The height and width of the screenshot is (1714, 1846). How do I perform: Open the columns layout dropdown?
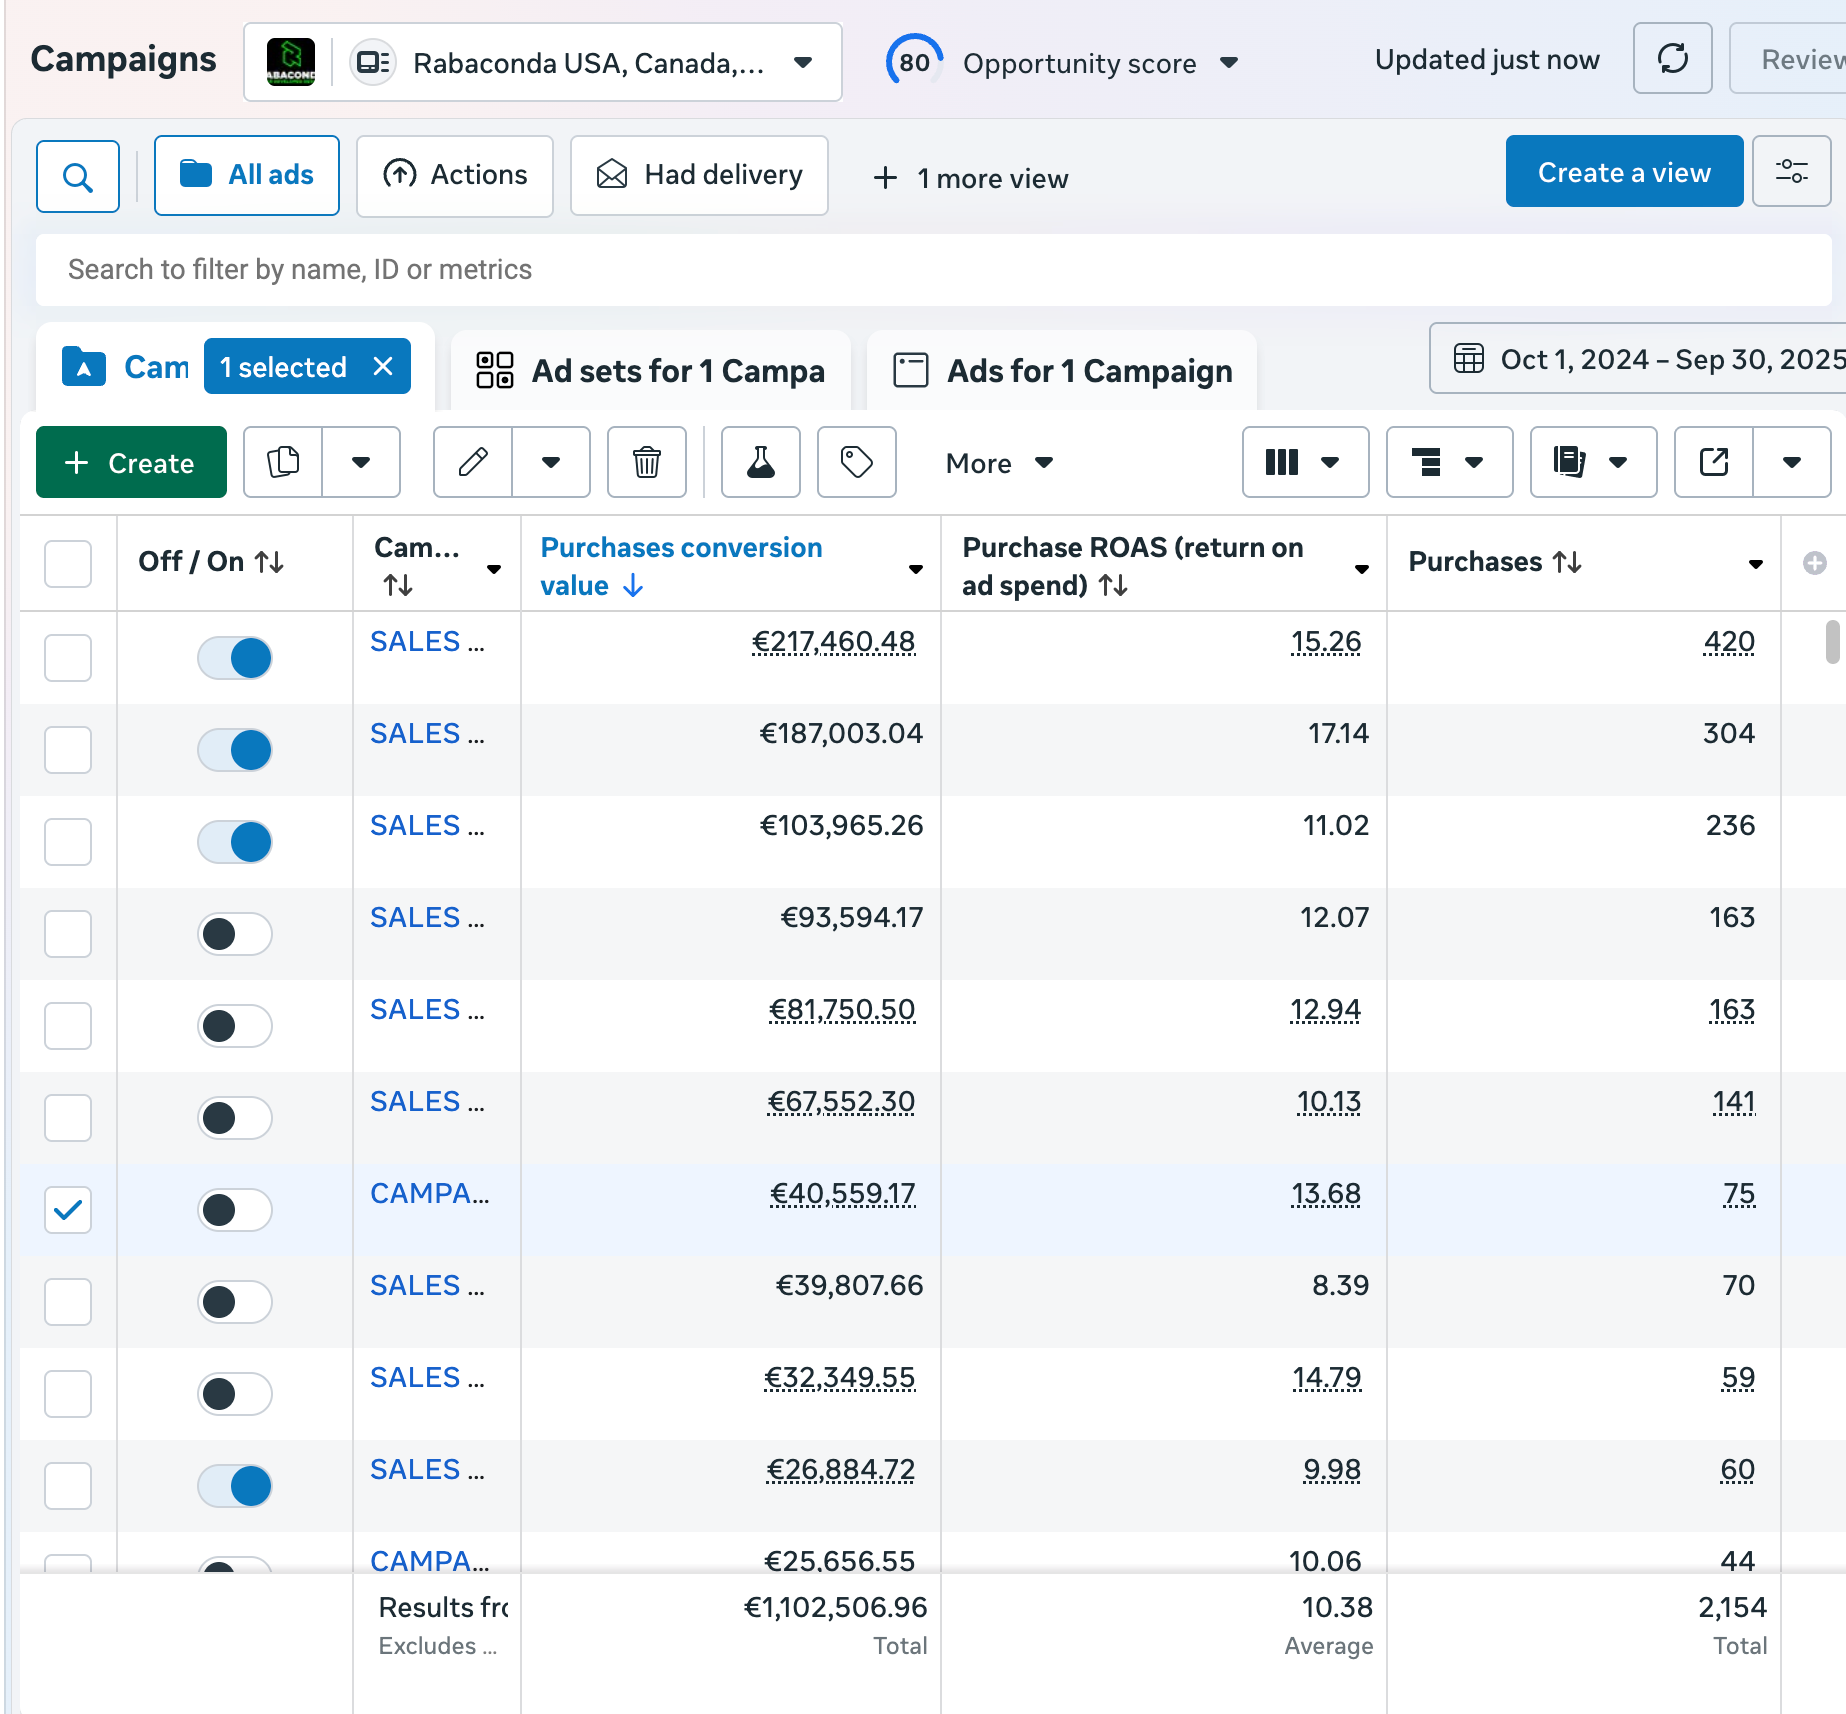pyautogui.click(x=1304, y=462)
